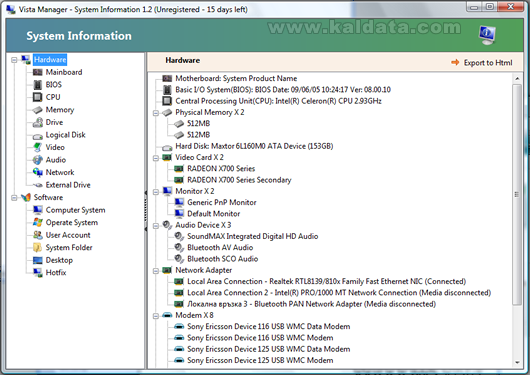Collapse the Software tree node in sidebar

click(x=14, y=198)
